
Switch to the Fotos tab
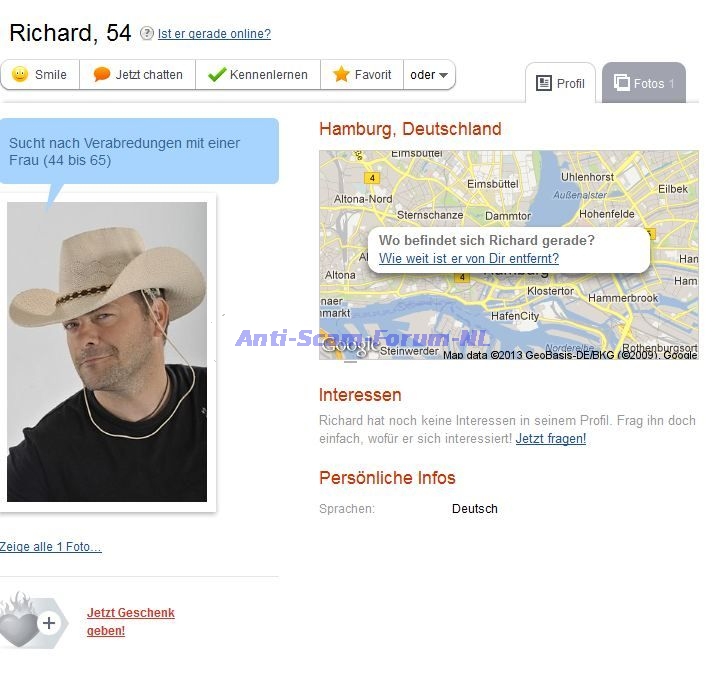click(x=644, y=83)
